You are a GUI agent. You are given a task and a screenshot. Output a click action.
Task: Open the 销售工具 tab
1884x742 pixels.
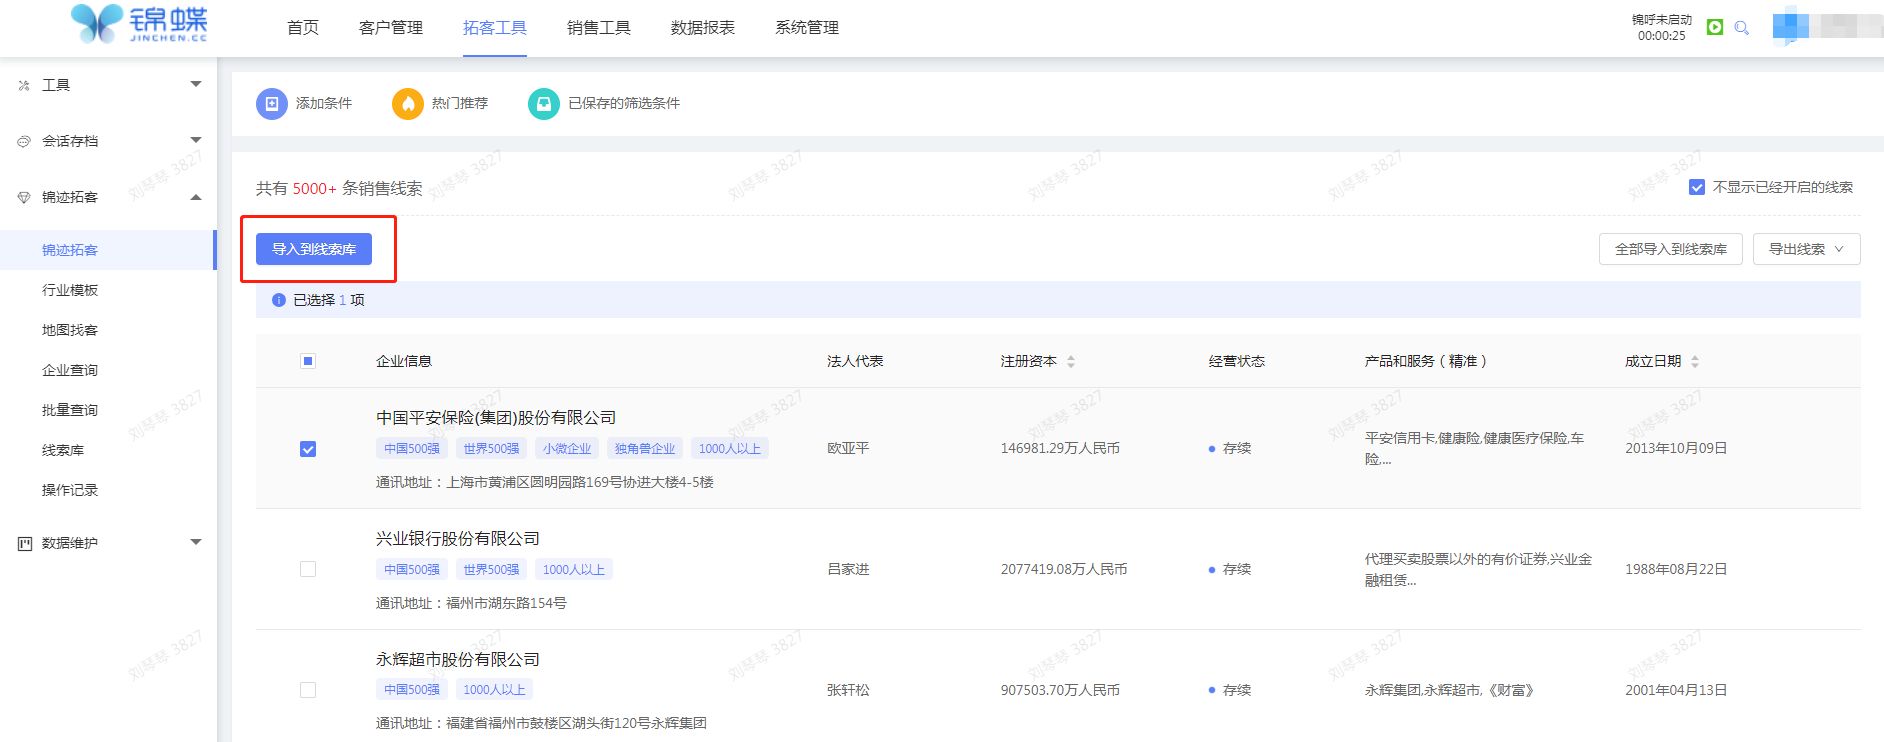point(599,28)
